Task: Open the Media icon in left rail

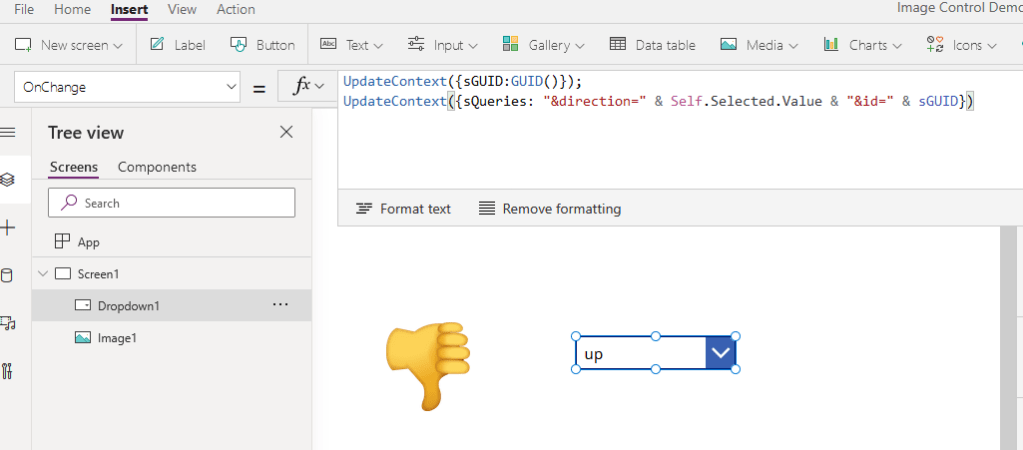Action: pyautogui.click(x=8, y=323)
